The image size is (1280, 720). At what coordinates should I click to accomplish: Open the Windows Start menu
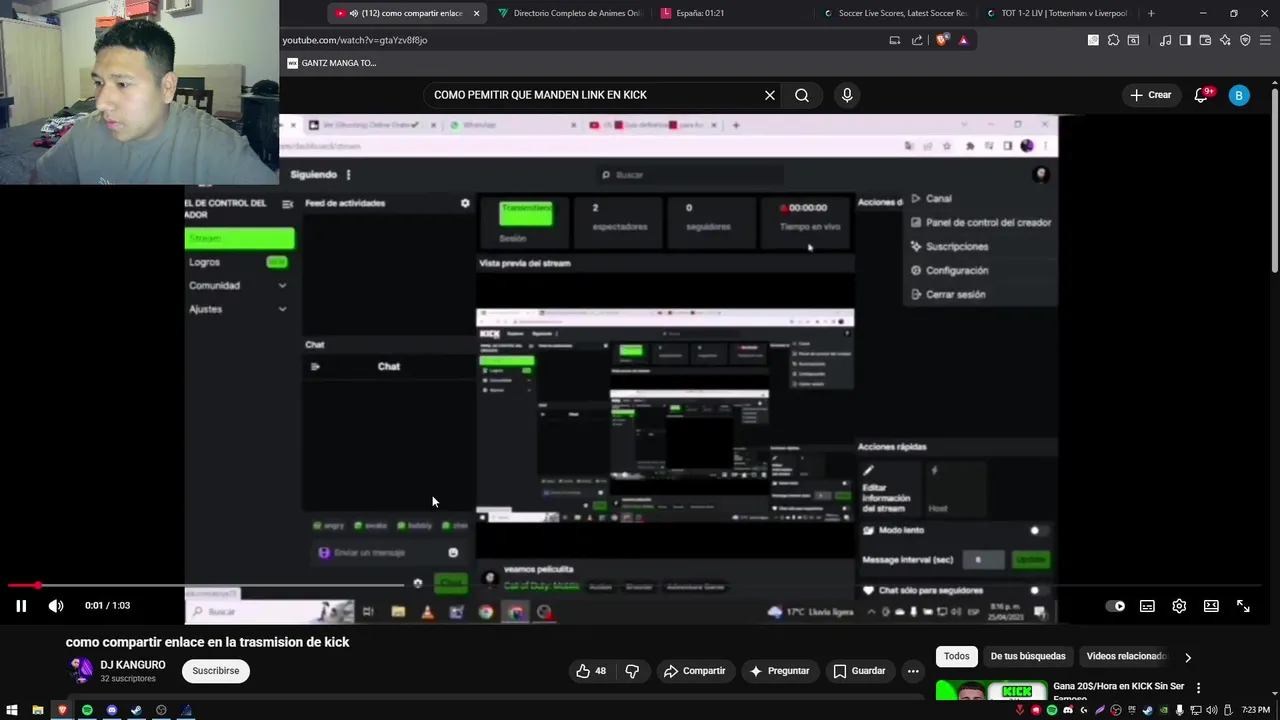point(12,711)
